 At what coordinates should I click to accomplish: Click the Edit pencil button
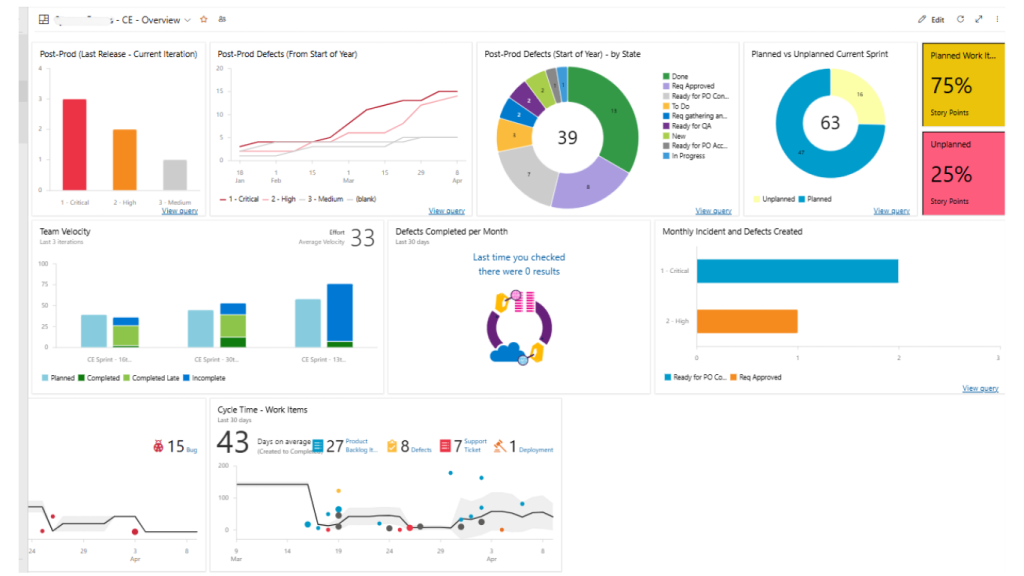(930, 20)
